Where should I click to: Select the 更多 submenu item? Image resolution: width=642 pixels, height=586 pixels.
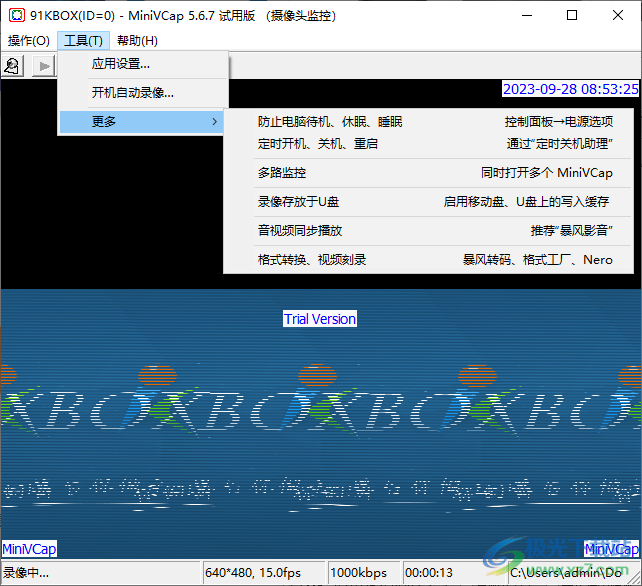click(142, 122)
